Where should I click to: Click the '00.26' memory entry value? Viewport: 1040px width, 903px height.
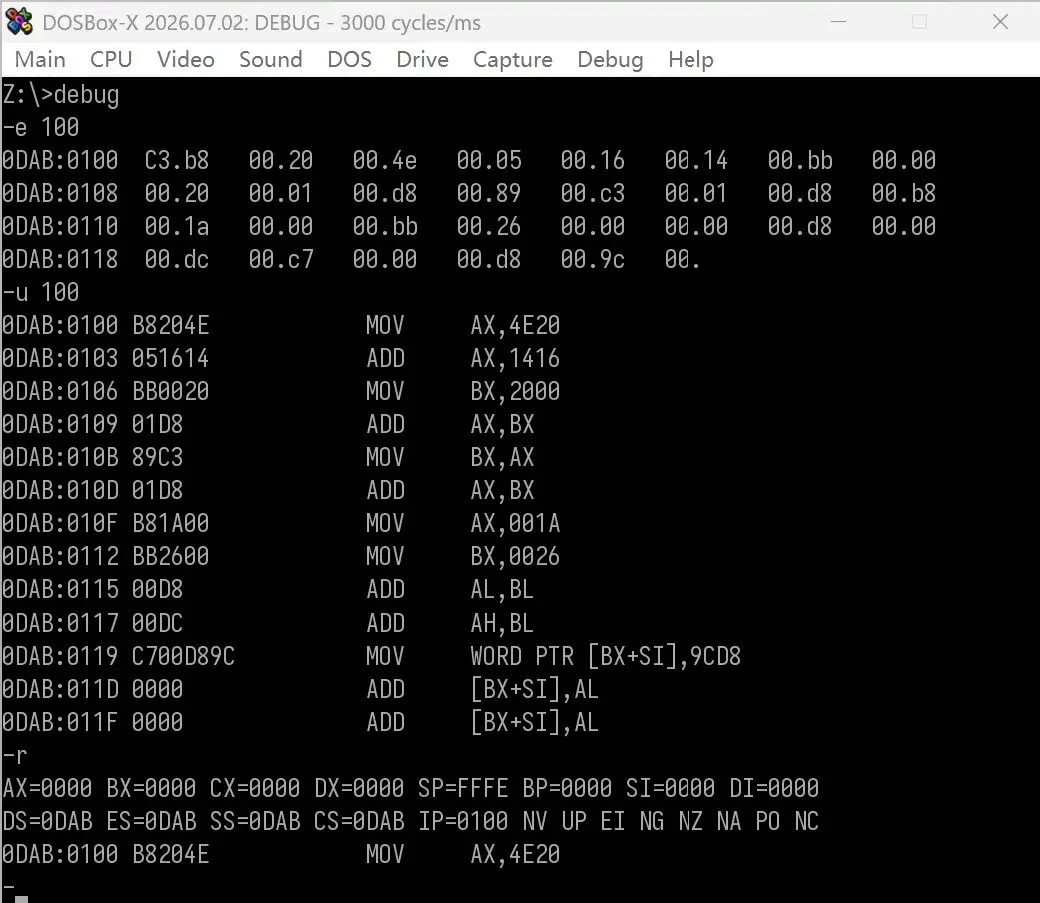coord(489,227)
